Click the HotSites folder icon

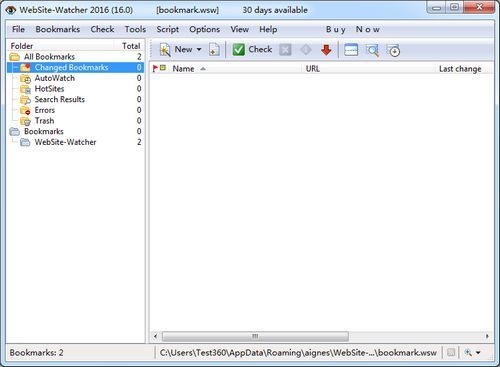(25, 89)
